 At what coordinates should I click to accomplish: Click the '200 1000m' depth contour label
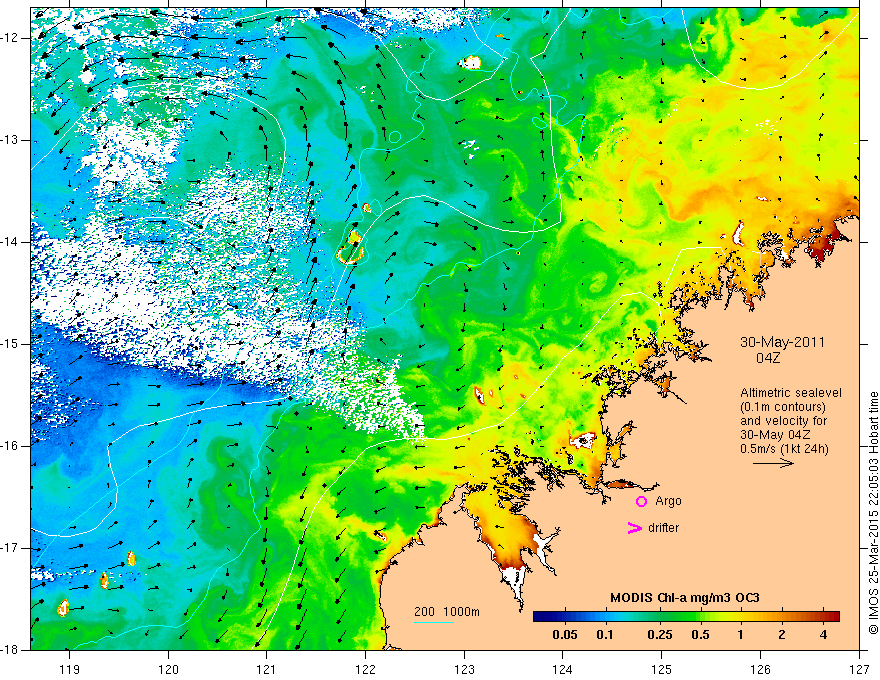[447, 612]
